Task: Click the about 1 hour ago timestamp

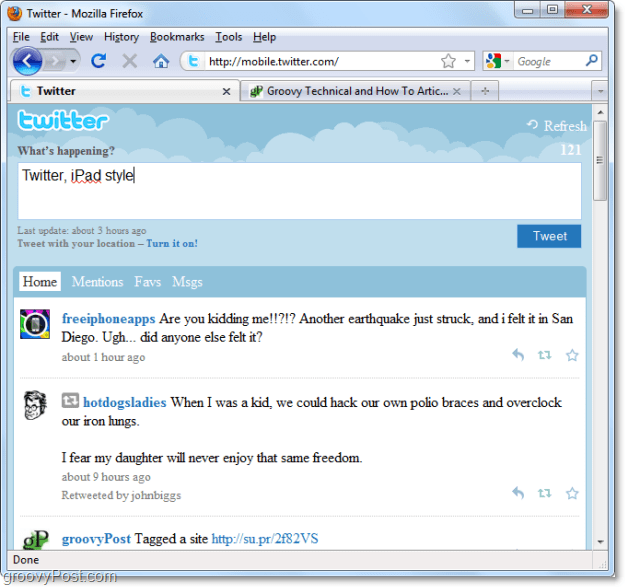Action: [103, 357]
